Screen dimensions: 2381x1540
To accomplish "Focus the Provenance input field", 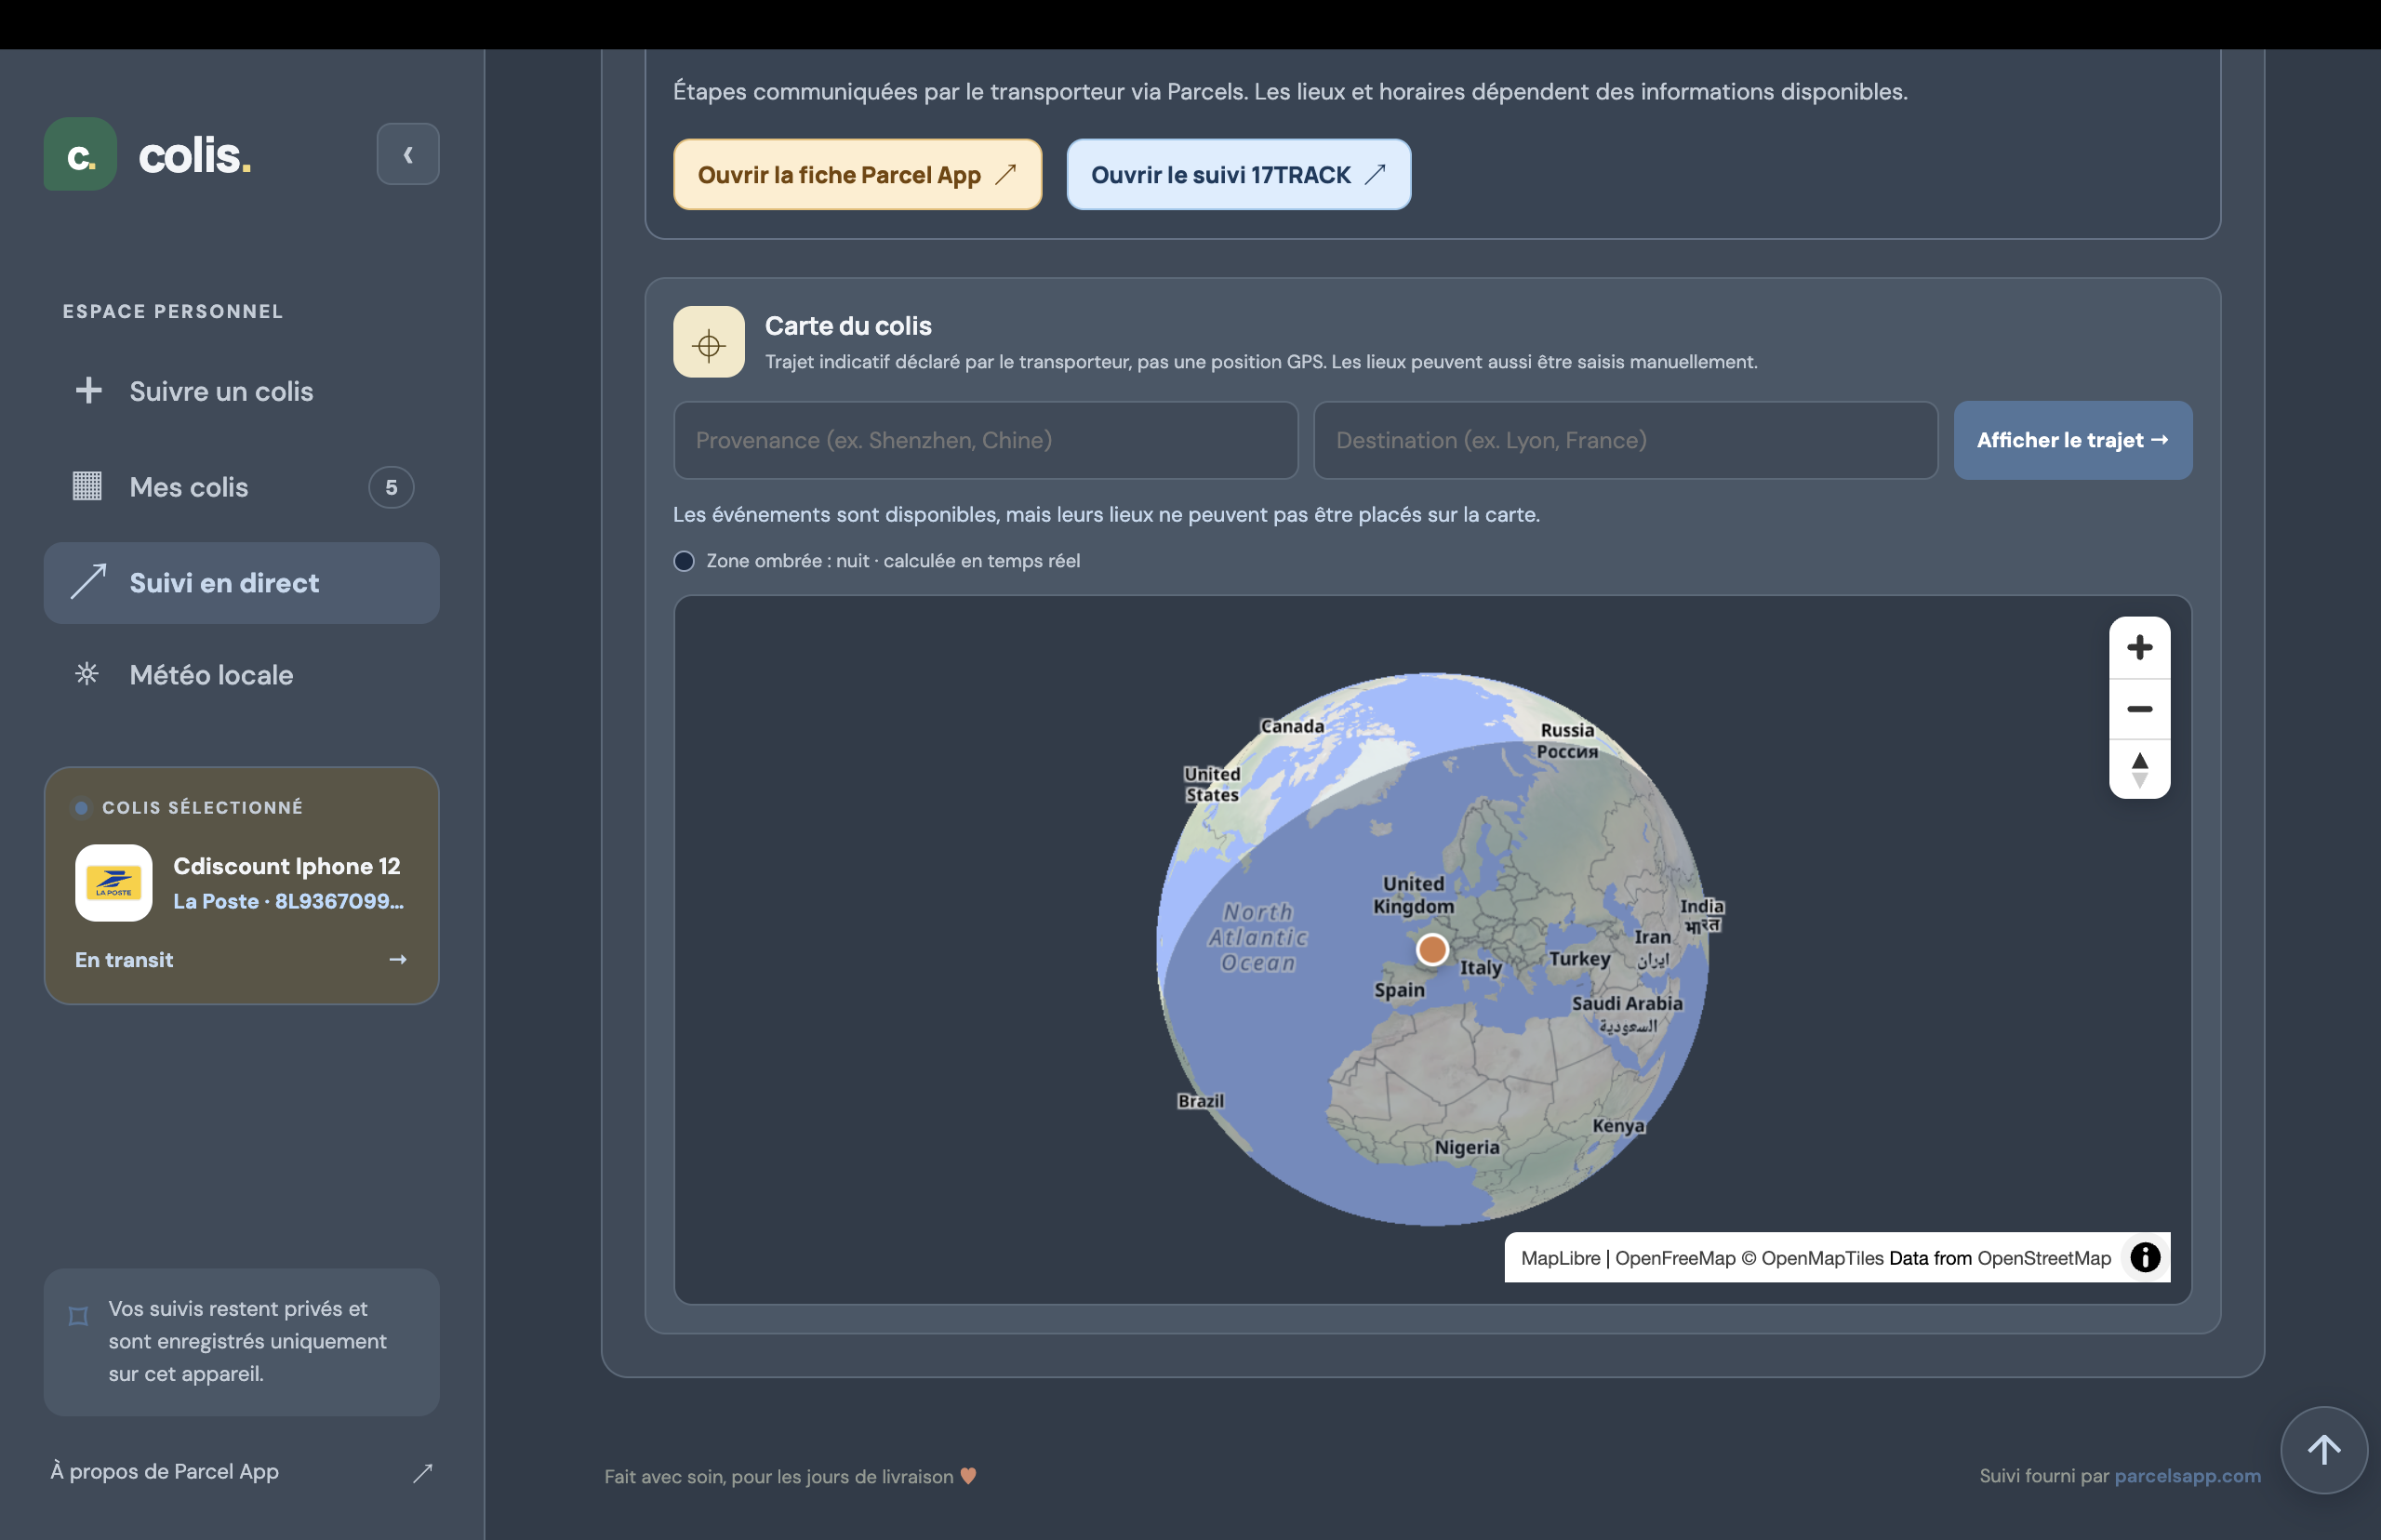I will (x=985, y=440).
